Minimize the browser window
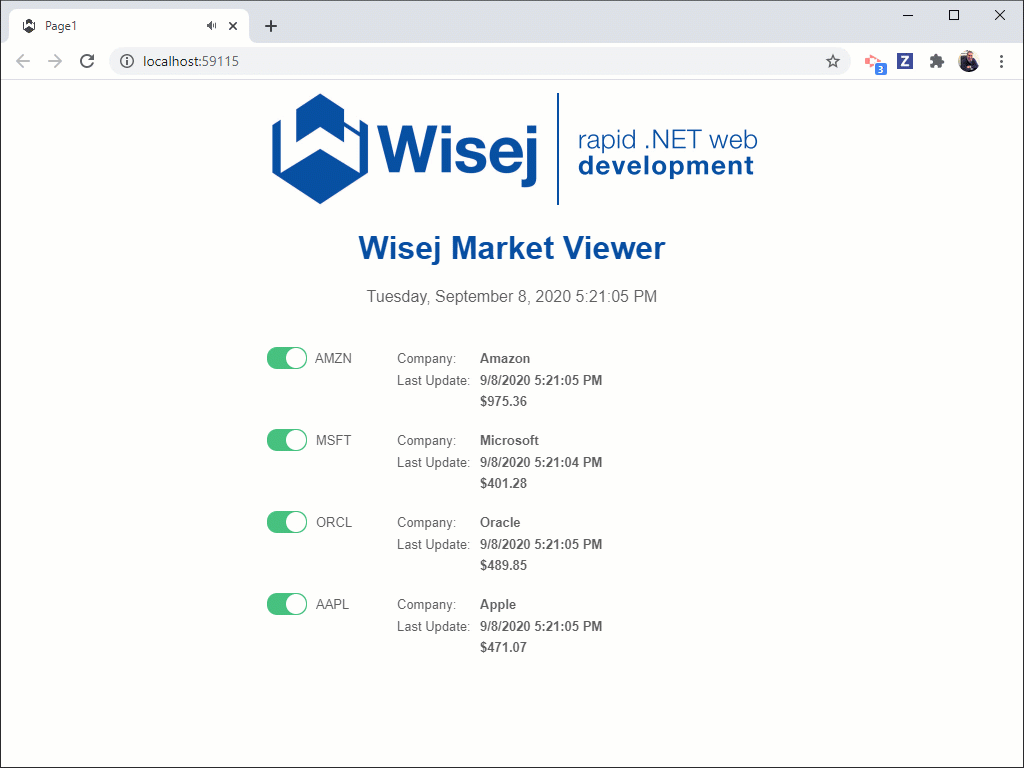This screenshot has width=1024, height=768. (908, 15)
